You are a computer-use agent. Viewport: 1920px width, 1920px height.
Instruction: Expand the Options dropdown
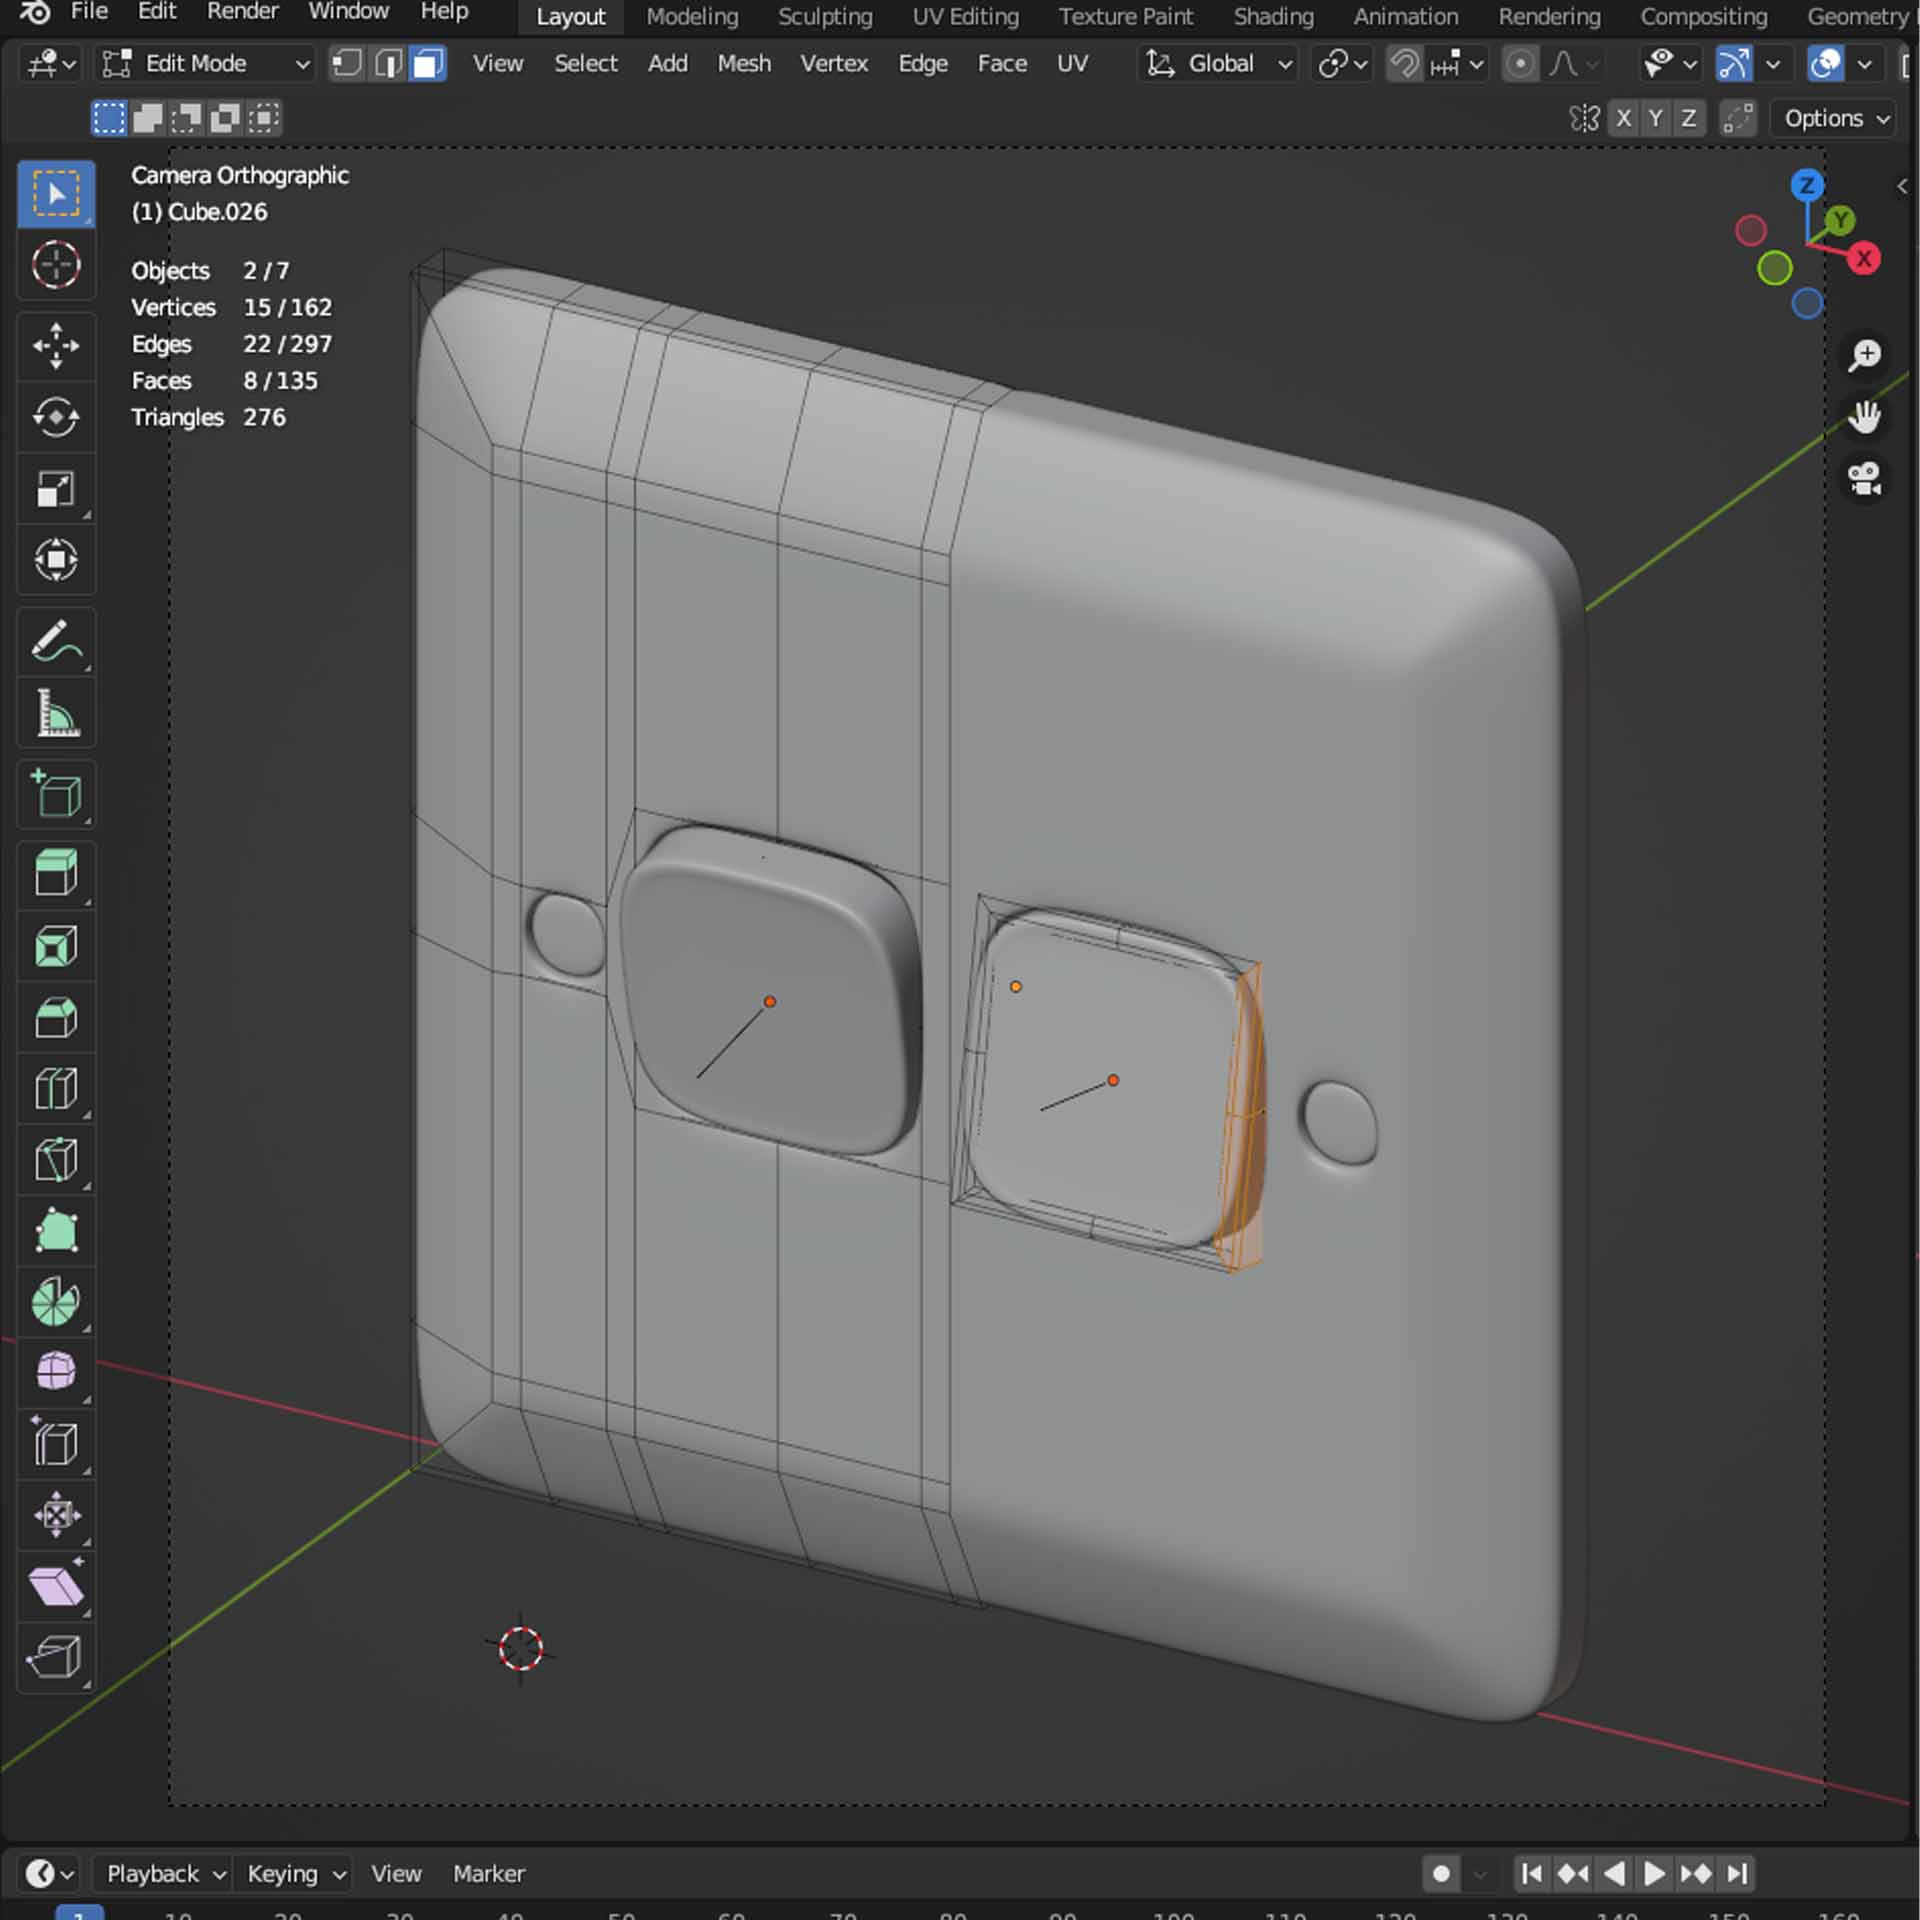pos(1835,118)
